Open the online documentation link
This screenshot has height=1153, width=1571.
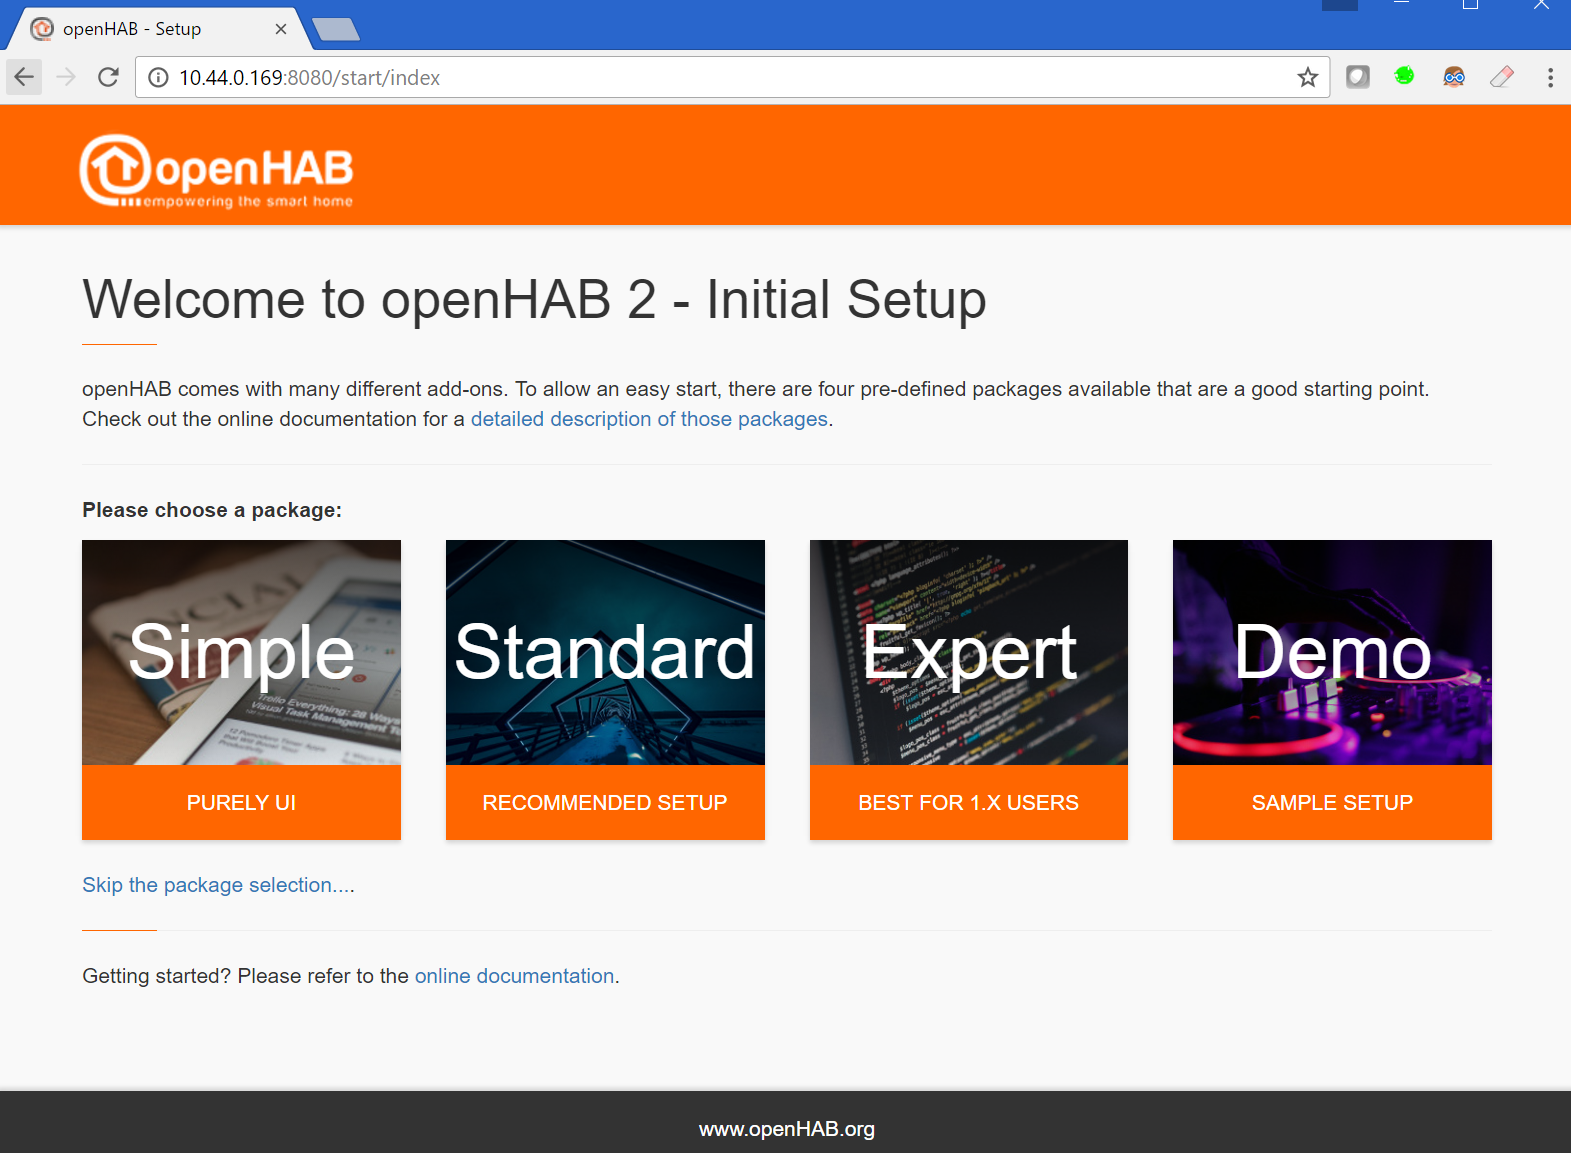(x=514, y=976)
